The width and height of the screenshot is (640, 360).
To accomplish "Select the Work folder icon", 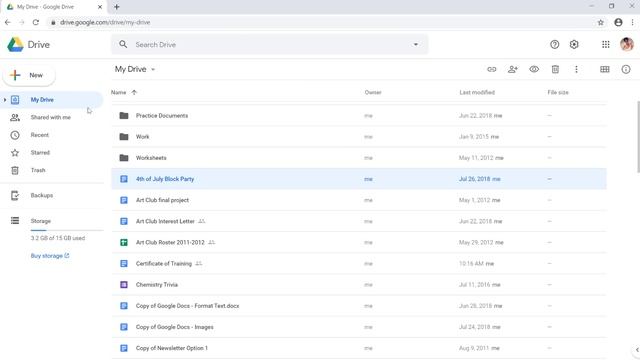I will click(x=124, y=137).
